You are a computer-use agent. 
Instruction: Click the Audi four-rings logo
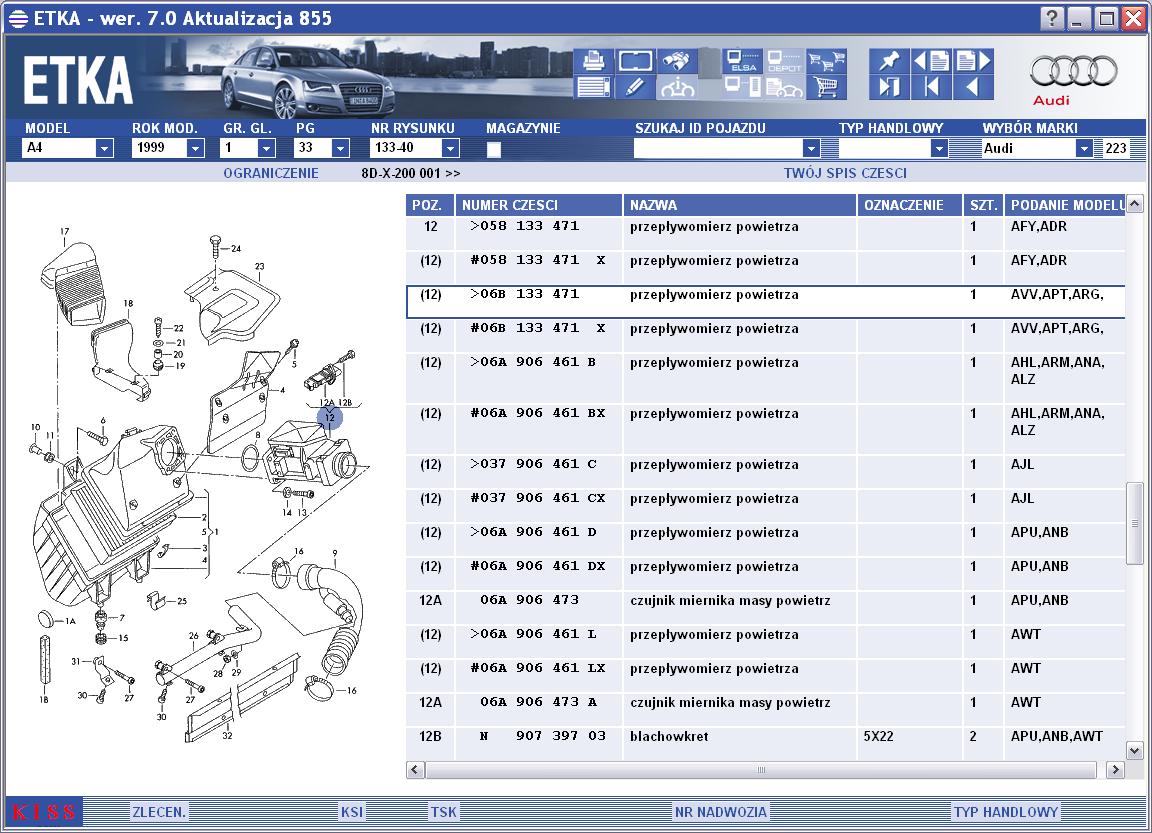(1073, 71)
